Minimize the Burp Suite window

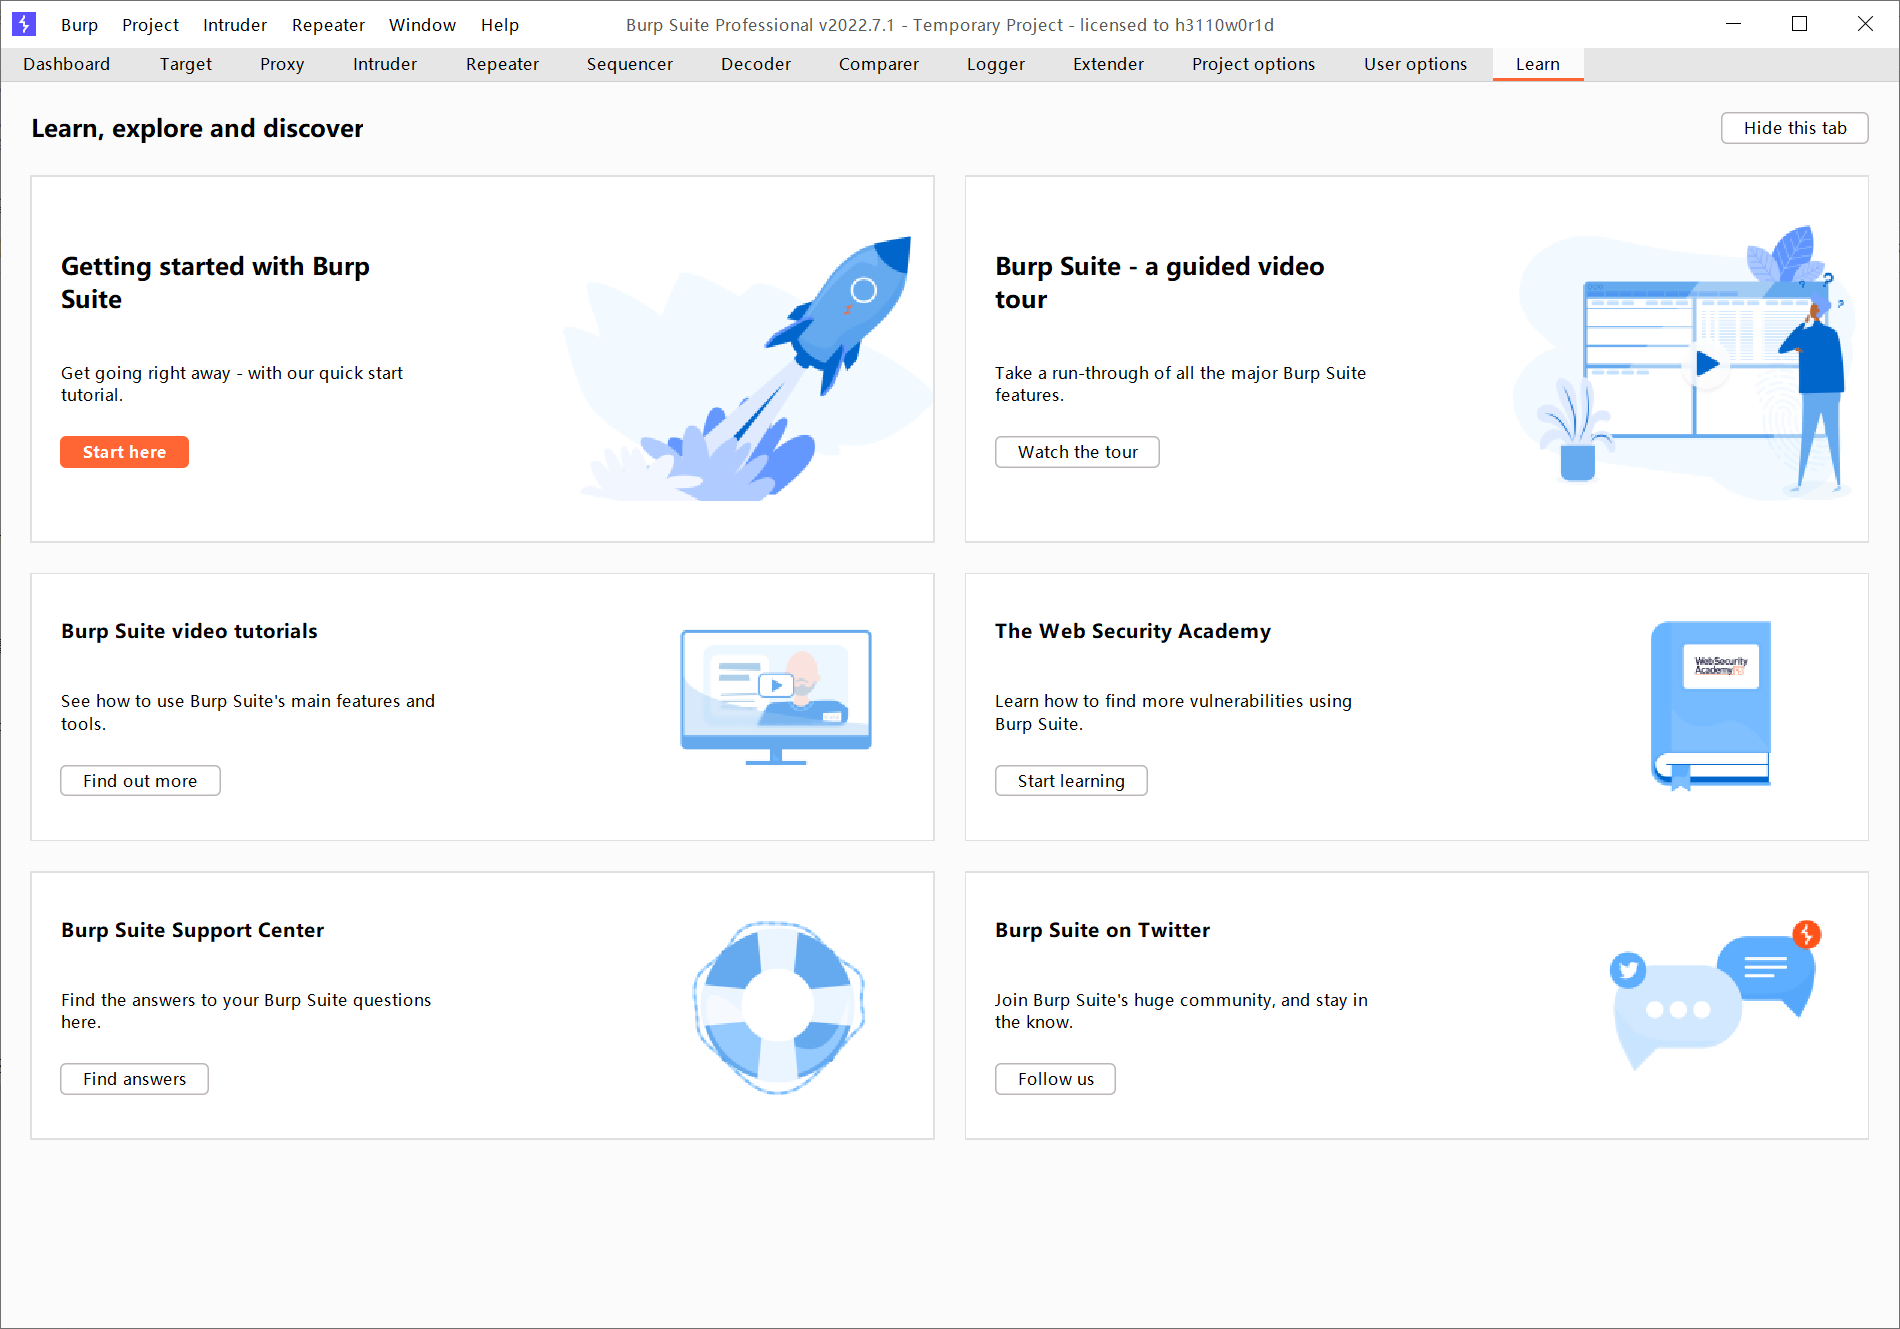tap(1734, 24)
